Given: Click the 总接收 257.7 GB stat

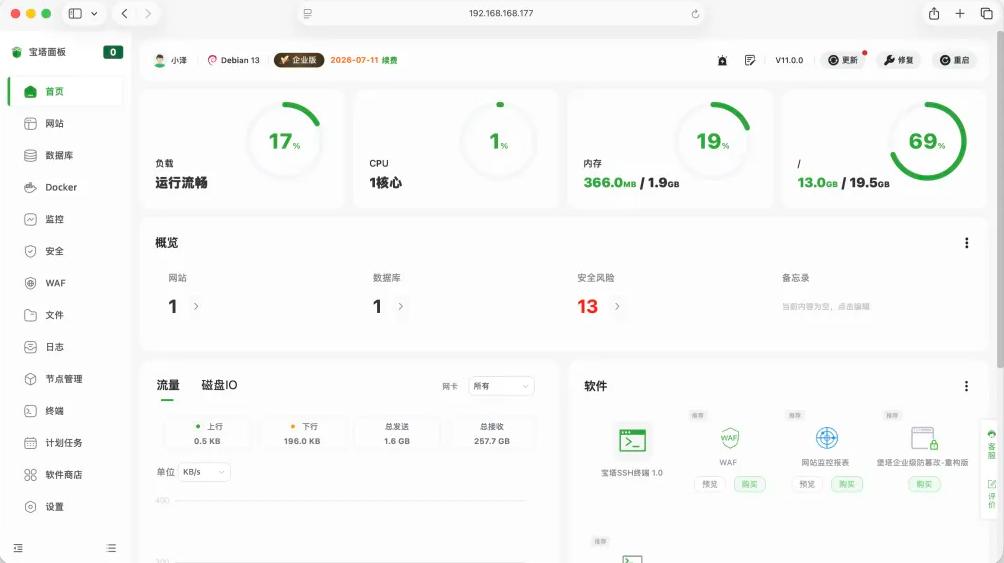Looking at the screenshot, I should (492, 434).
